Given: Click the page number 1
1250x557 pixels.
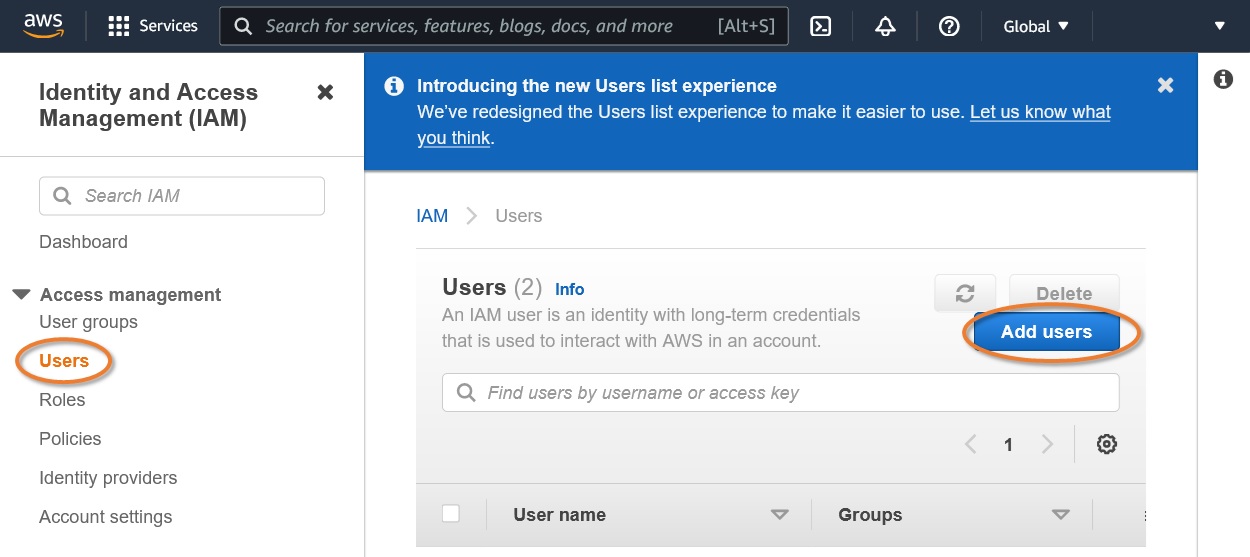Looking at the screenshot, I should pyautogui.click(x=1008, y=445).
